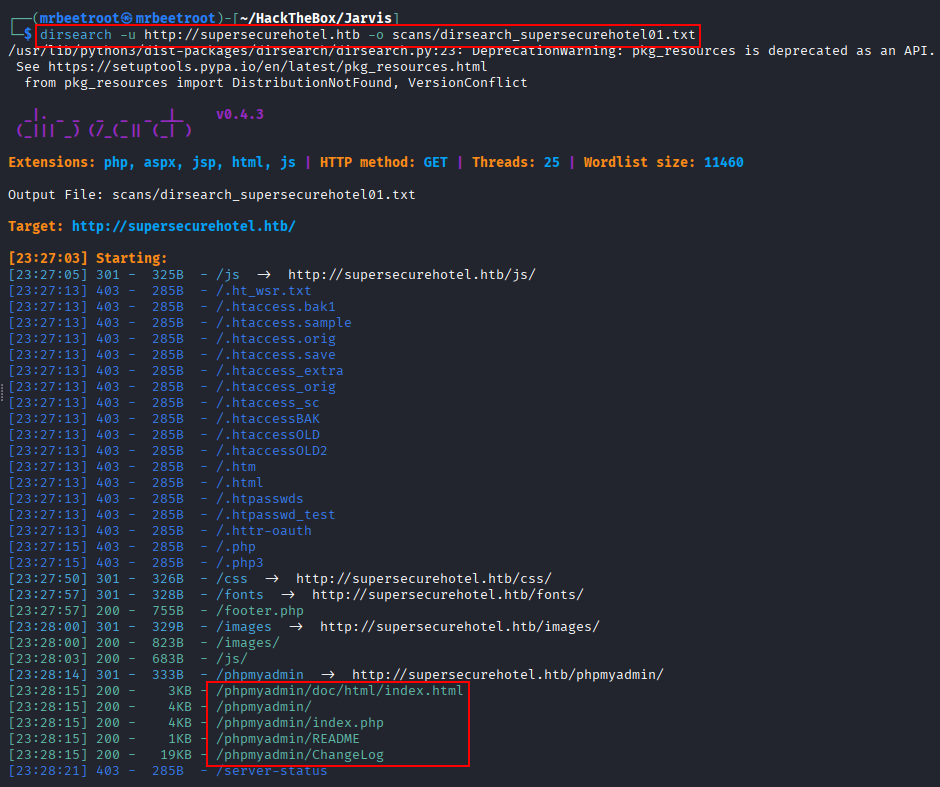The image size is (940, 787).
Task: Click the /phpmyadmin/doc/html/index.html path
Action: point(339,690)
